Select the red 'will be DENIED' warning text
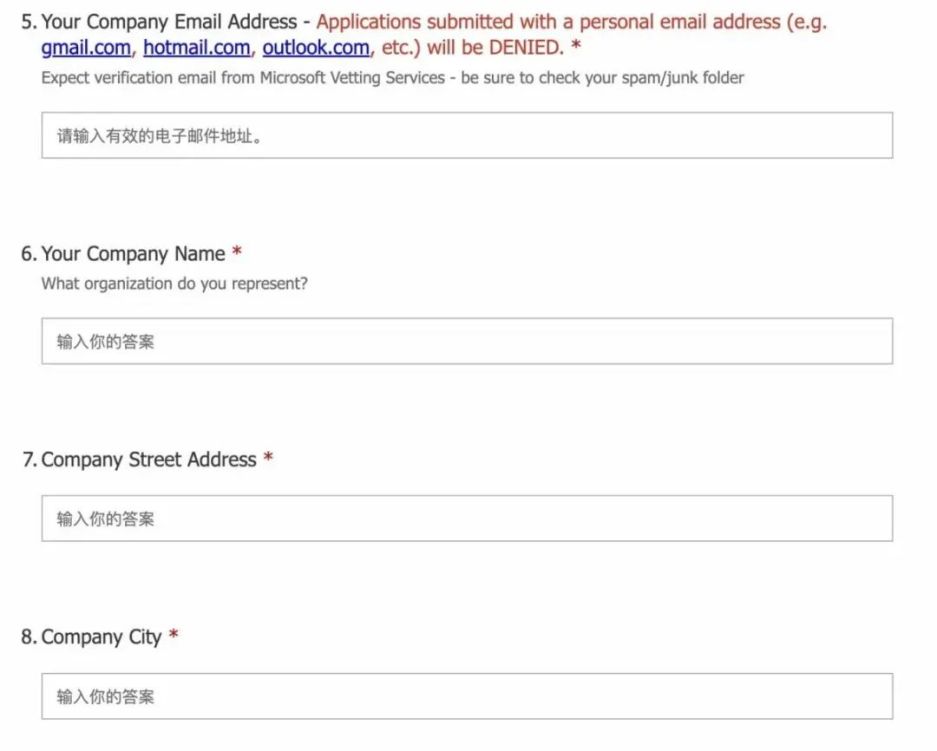 tap(495, 48)
